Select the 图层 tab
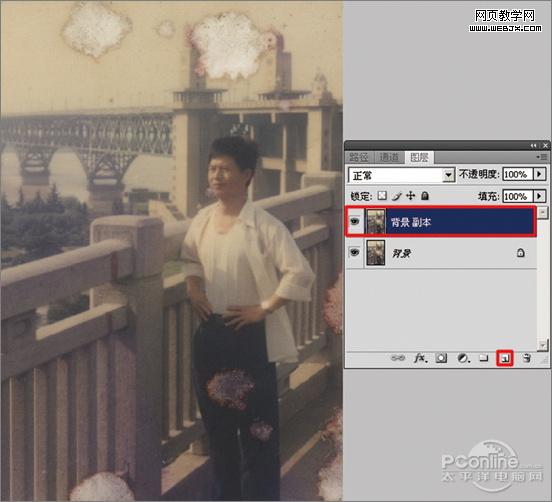The height and width of the screenshot is (502, 552). [419, 157]
